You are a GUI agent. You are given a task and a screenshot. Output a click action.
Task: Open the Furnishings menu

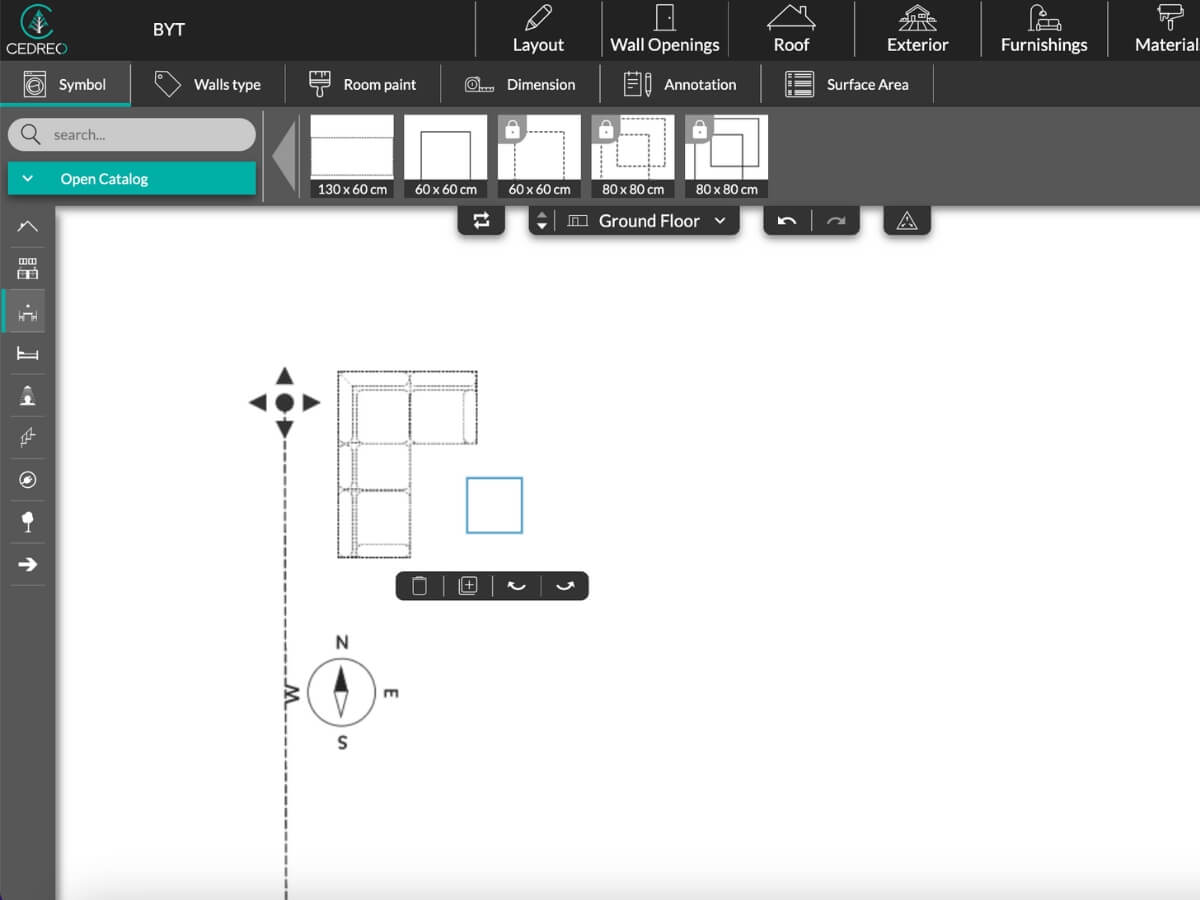coord(1043,30)
